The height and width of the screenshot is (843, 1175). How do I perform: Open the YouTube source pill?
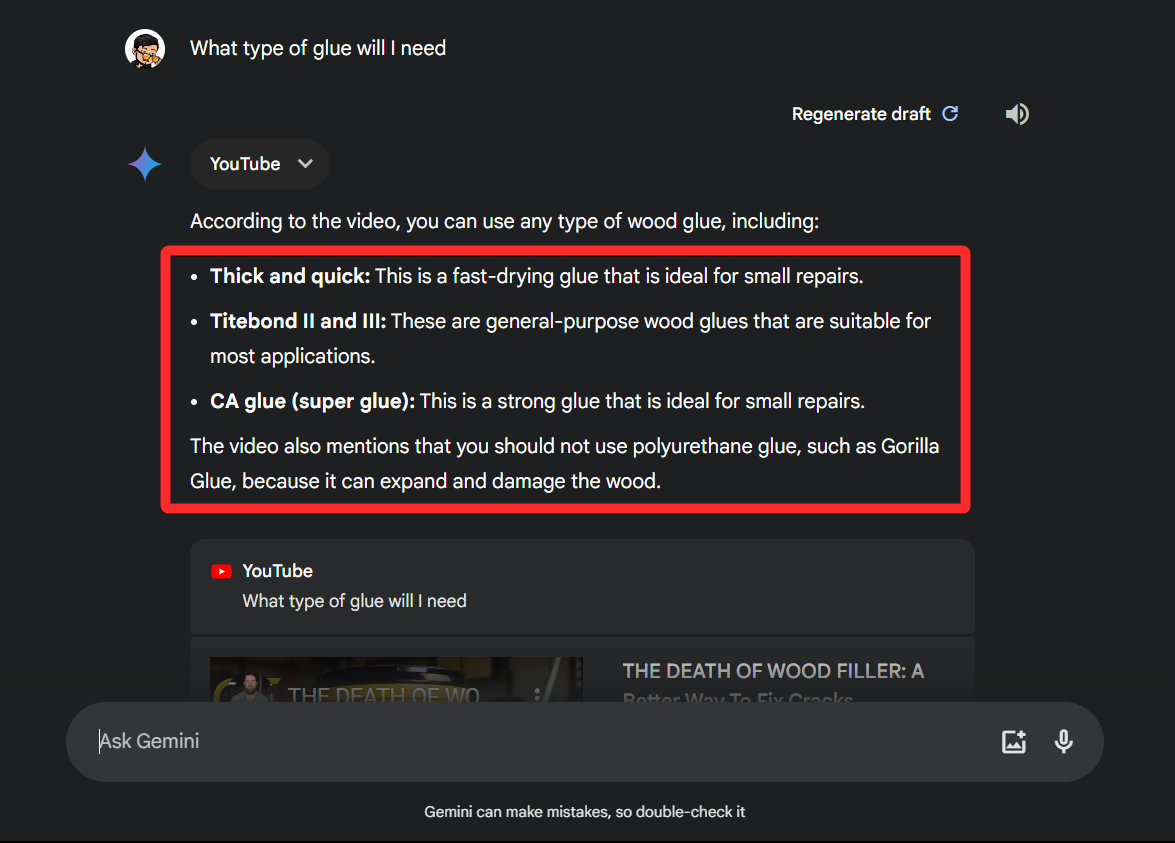(x=259, y=164)
